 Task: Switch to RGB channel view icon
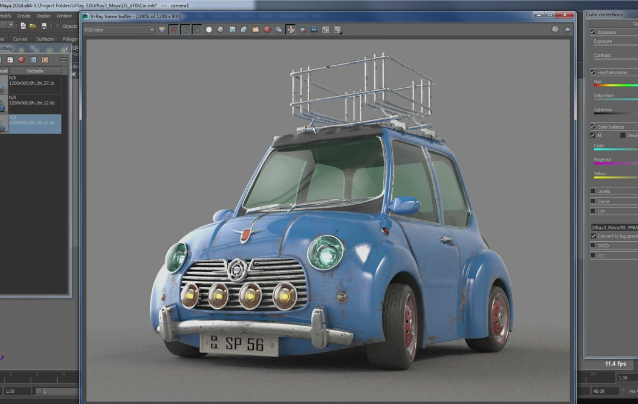162,30
